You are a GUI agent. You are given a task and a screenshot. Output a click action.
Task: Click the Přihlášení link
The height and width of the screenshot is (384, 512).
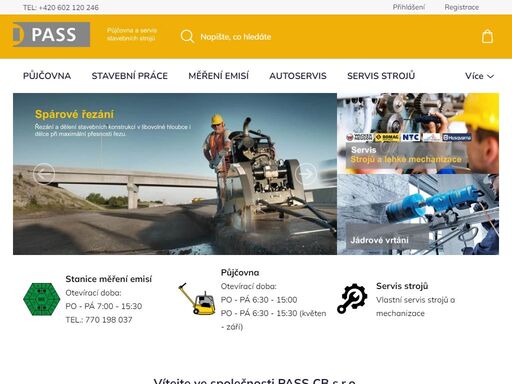tap(409, 7)
